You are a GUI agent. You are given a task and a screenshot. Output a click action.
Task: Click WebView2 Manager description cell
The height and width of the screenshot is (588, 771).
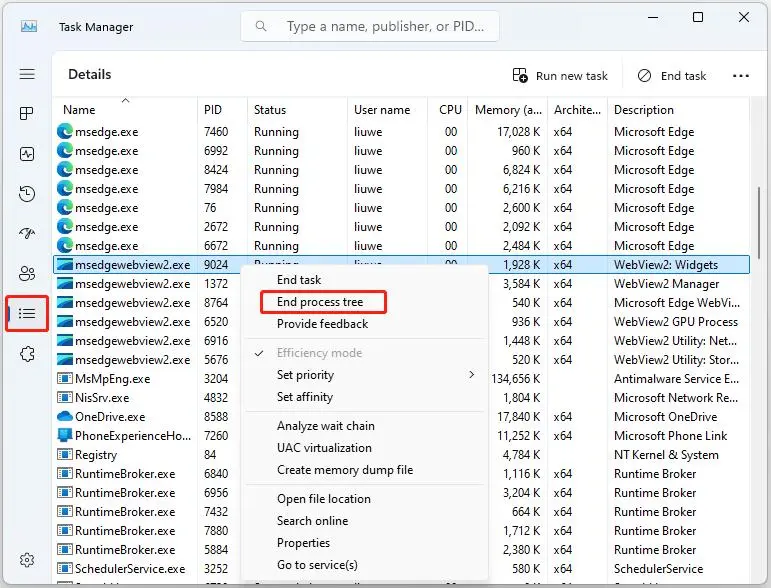(666, 284)
